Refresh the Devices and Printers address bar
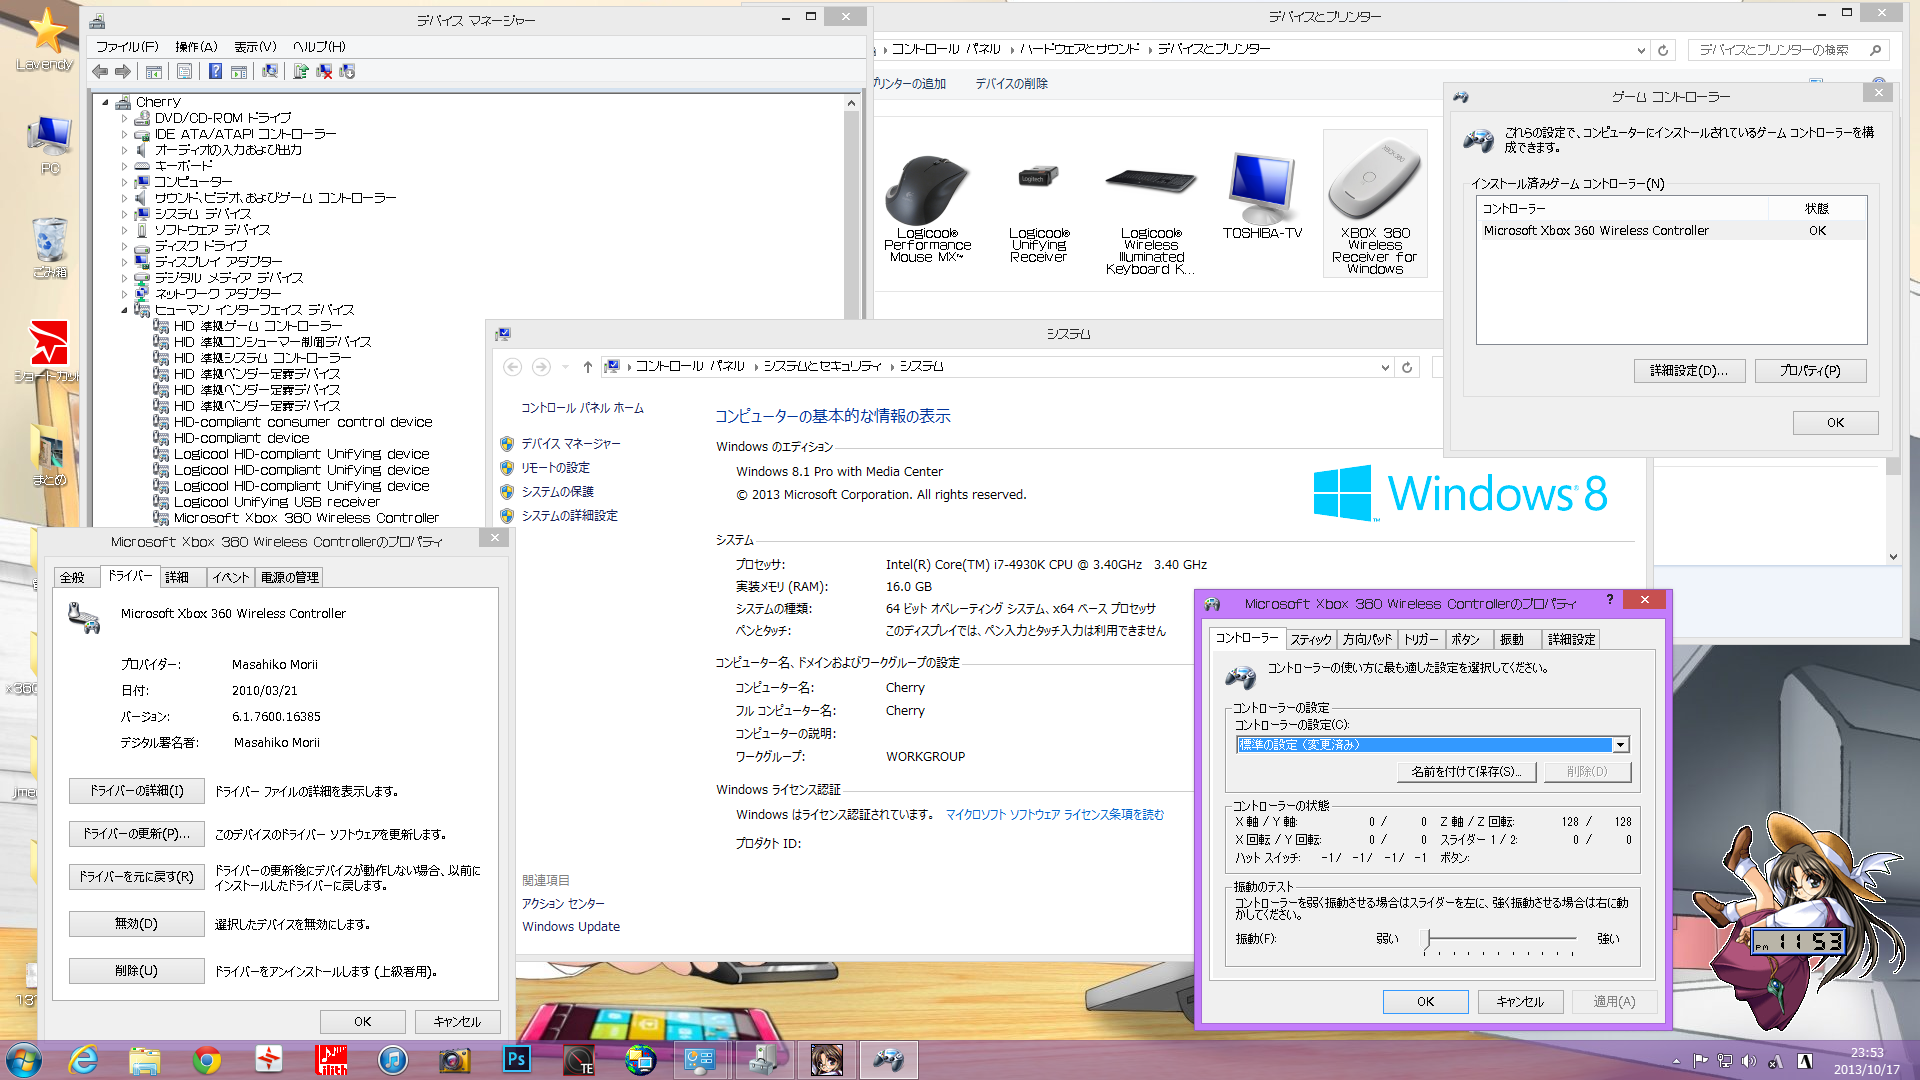Viewport: 1920px width, 1080px height. point(1663,50)
